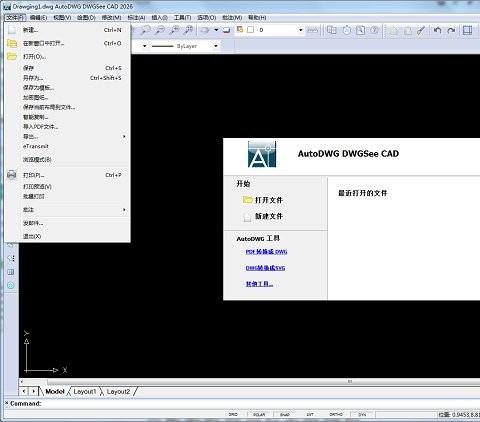The width and height of the screenshot is (480, 422).
Task: Toggle SNAP in the status bar
Action: 284,414
